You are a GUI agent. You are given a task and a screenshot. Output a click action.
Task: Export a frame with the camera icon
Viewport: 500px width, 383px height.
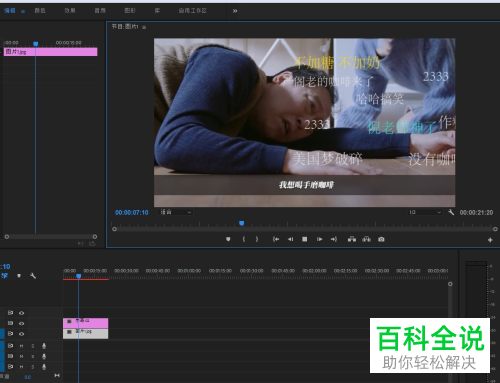click(381, 239)
